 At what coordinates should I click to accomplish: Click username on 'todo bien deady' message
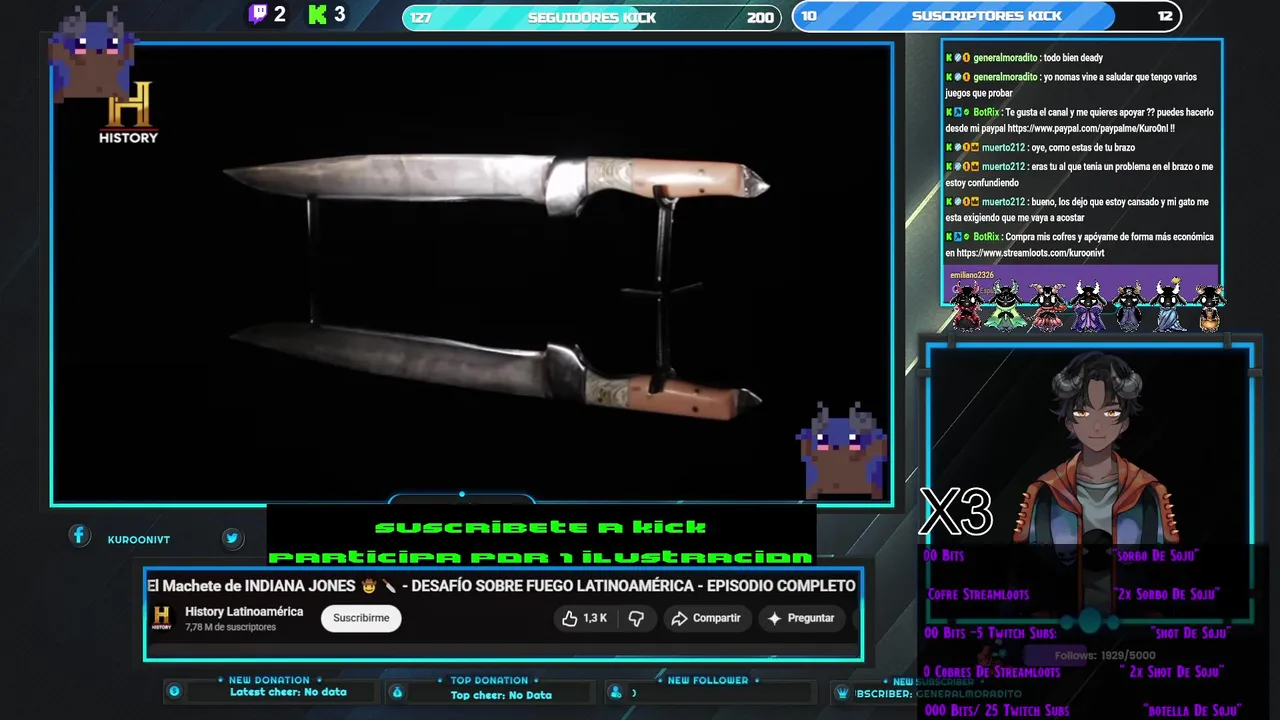(x=1005, y=58)
